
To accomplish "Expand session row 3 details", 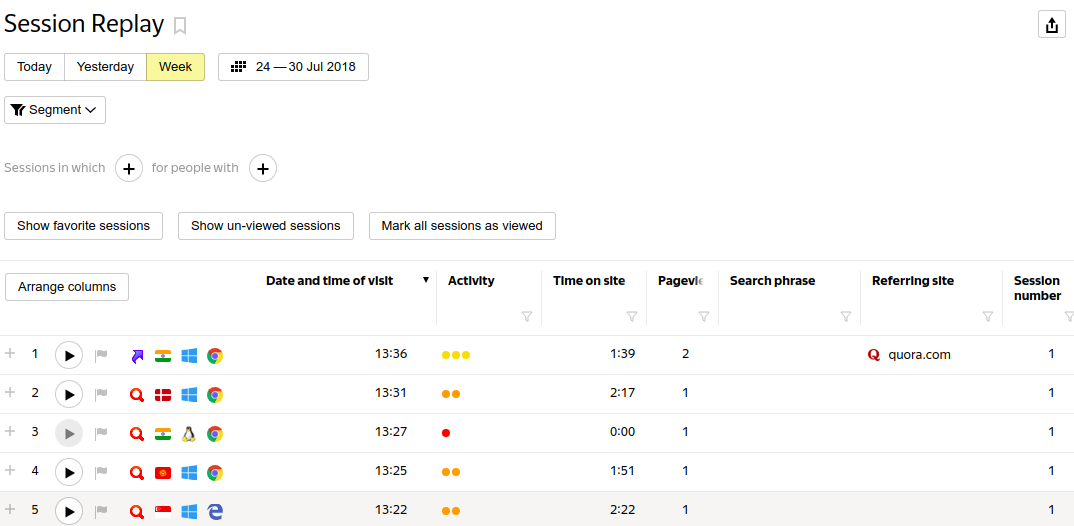I will (x=10, y=431).
